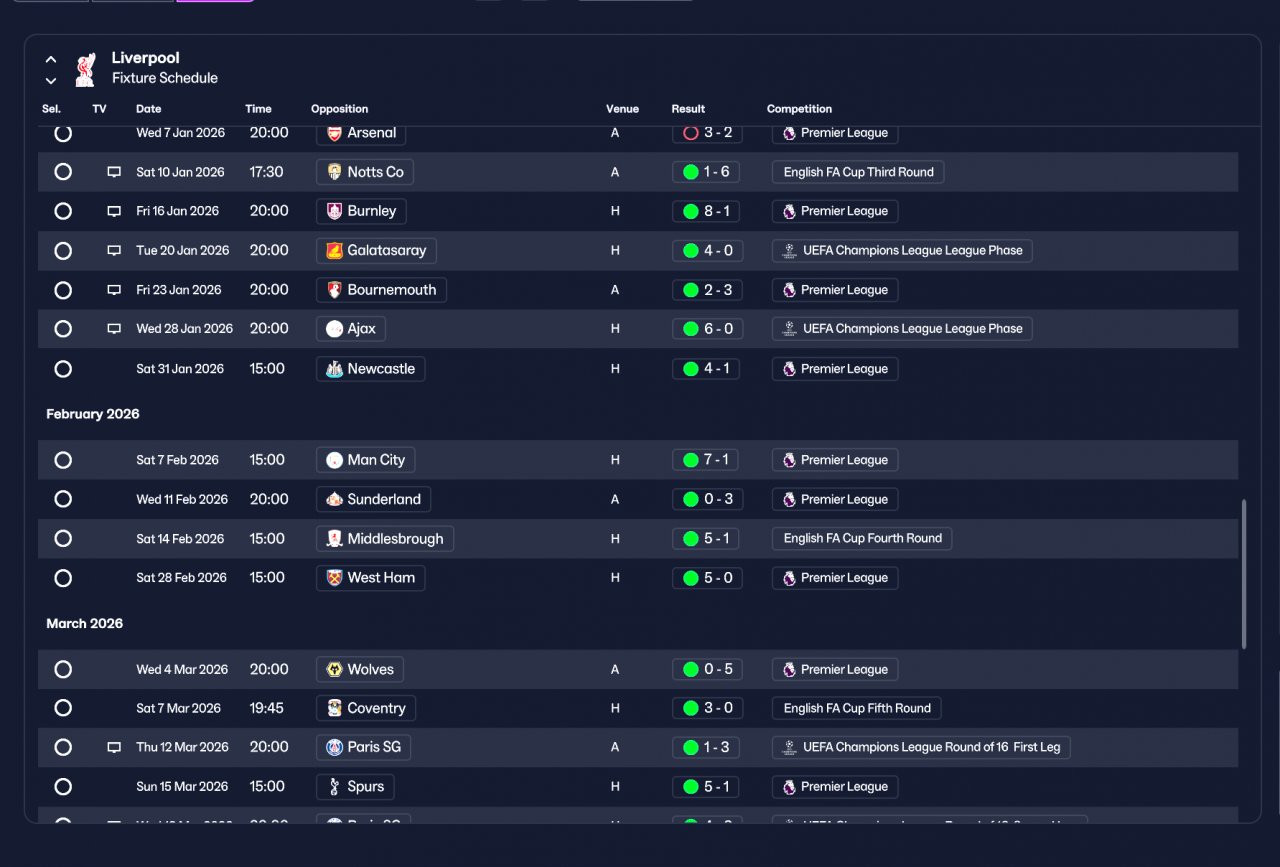The image size is (1280, 867).
Task: Select the West Ham fixture radio button
Action: pyautogui.click(x=63, y=578)
